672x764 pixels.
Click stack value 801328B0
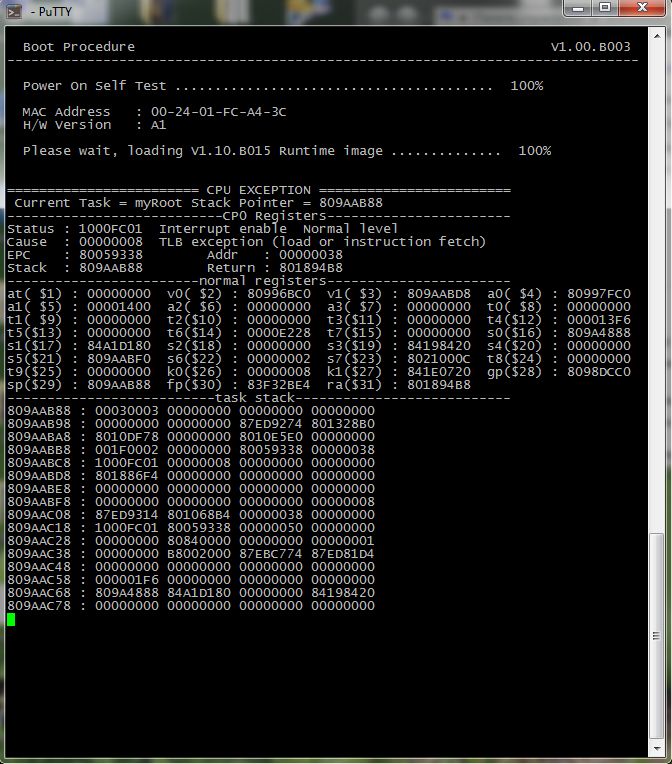pyautogui.click(x=343, y=424)
